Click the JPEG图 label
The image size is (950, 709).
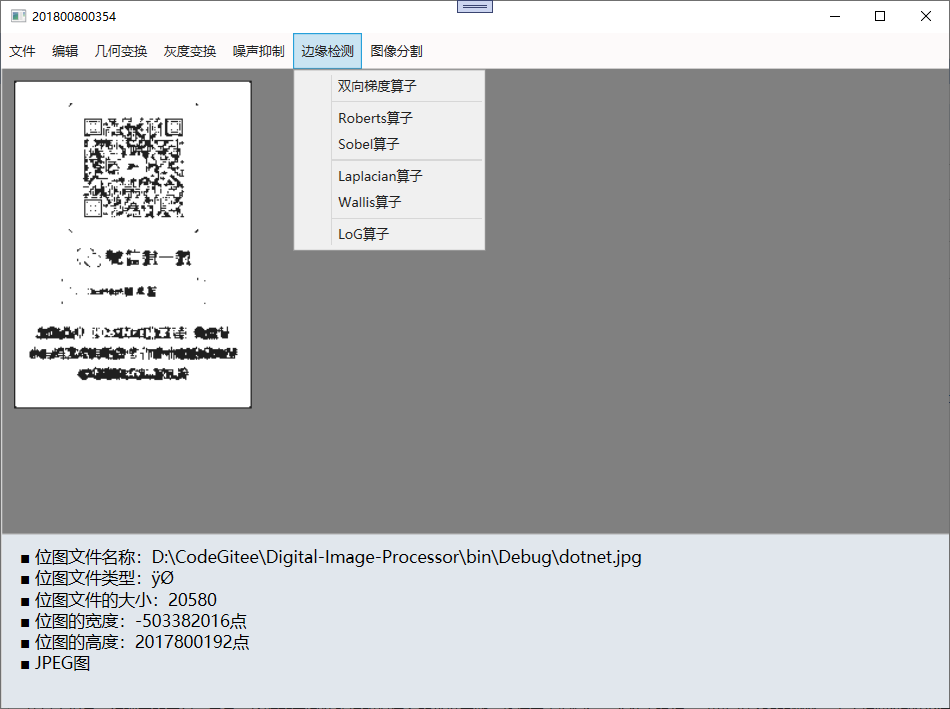coord(56,663)
